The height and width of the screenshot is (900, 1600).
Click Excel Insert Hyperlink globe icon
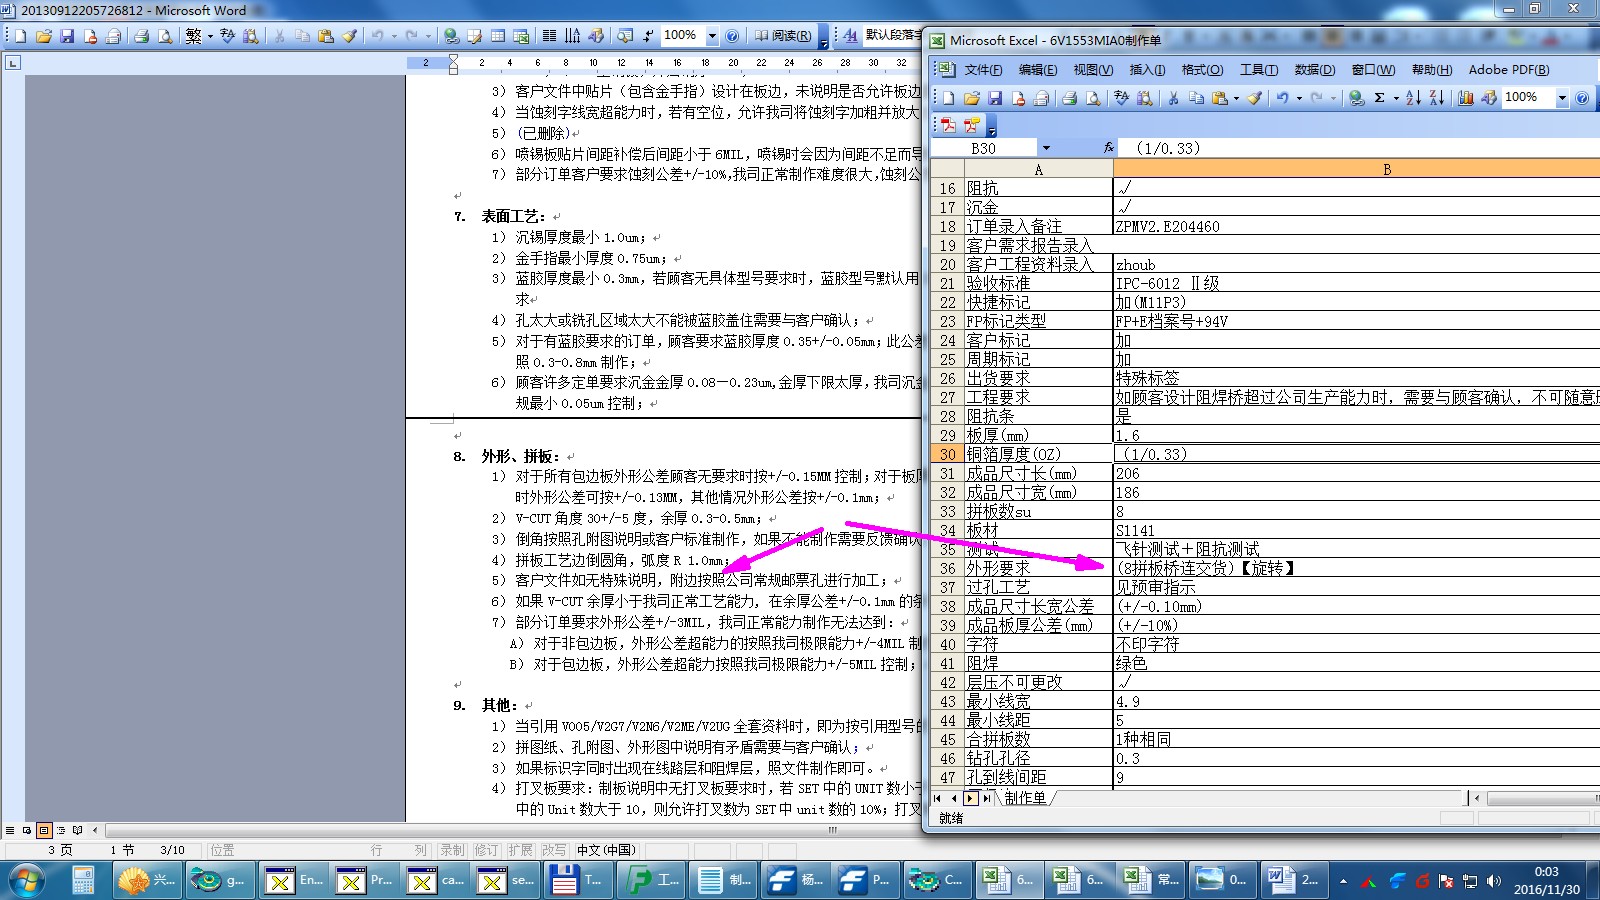tap(1356, 98)
